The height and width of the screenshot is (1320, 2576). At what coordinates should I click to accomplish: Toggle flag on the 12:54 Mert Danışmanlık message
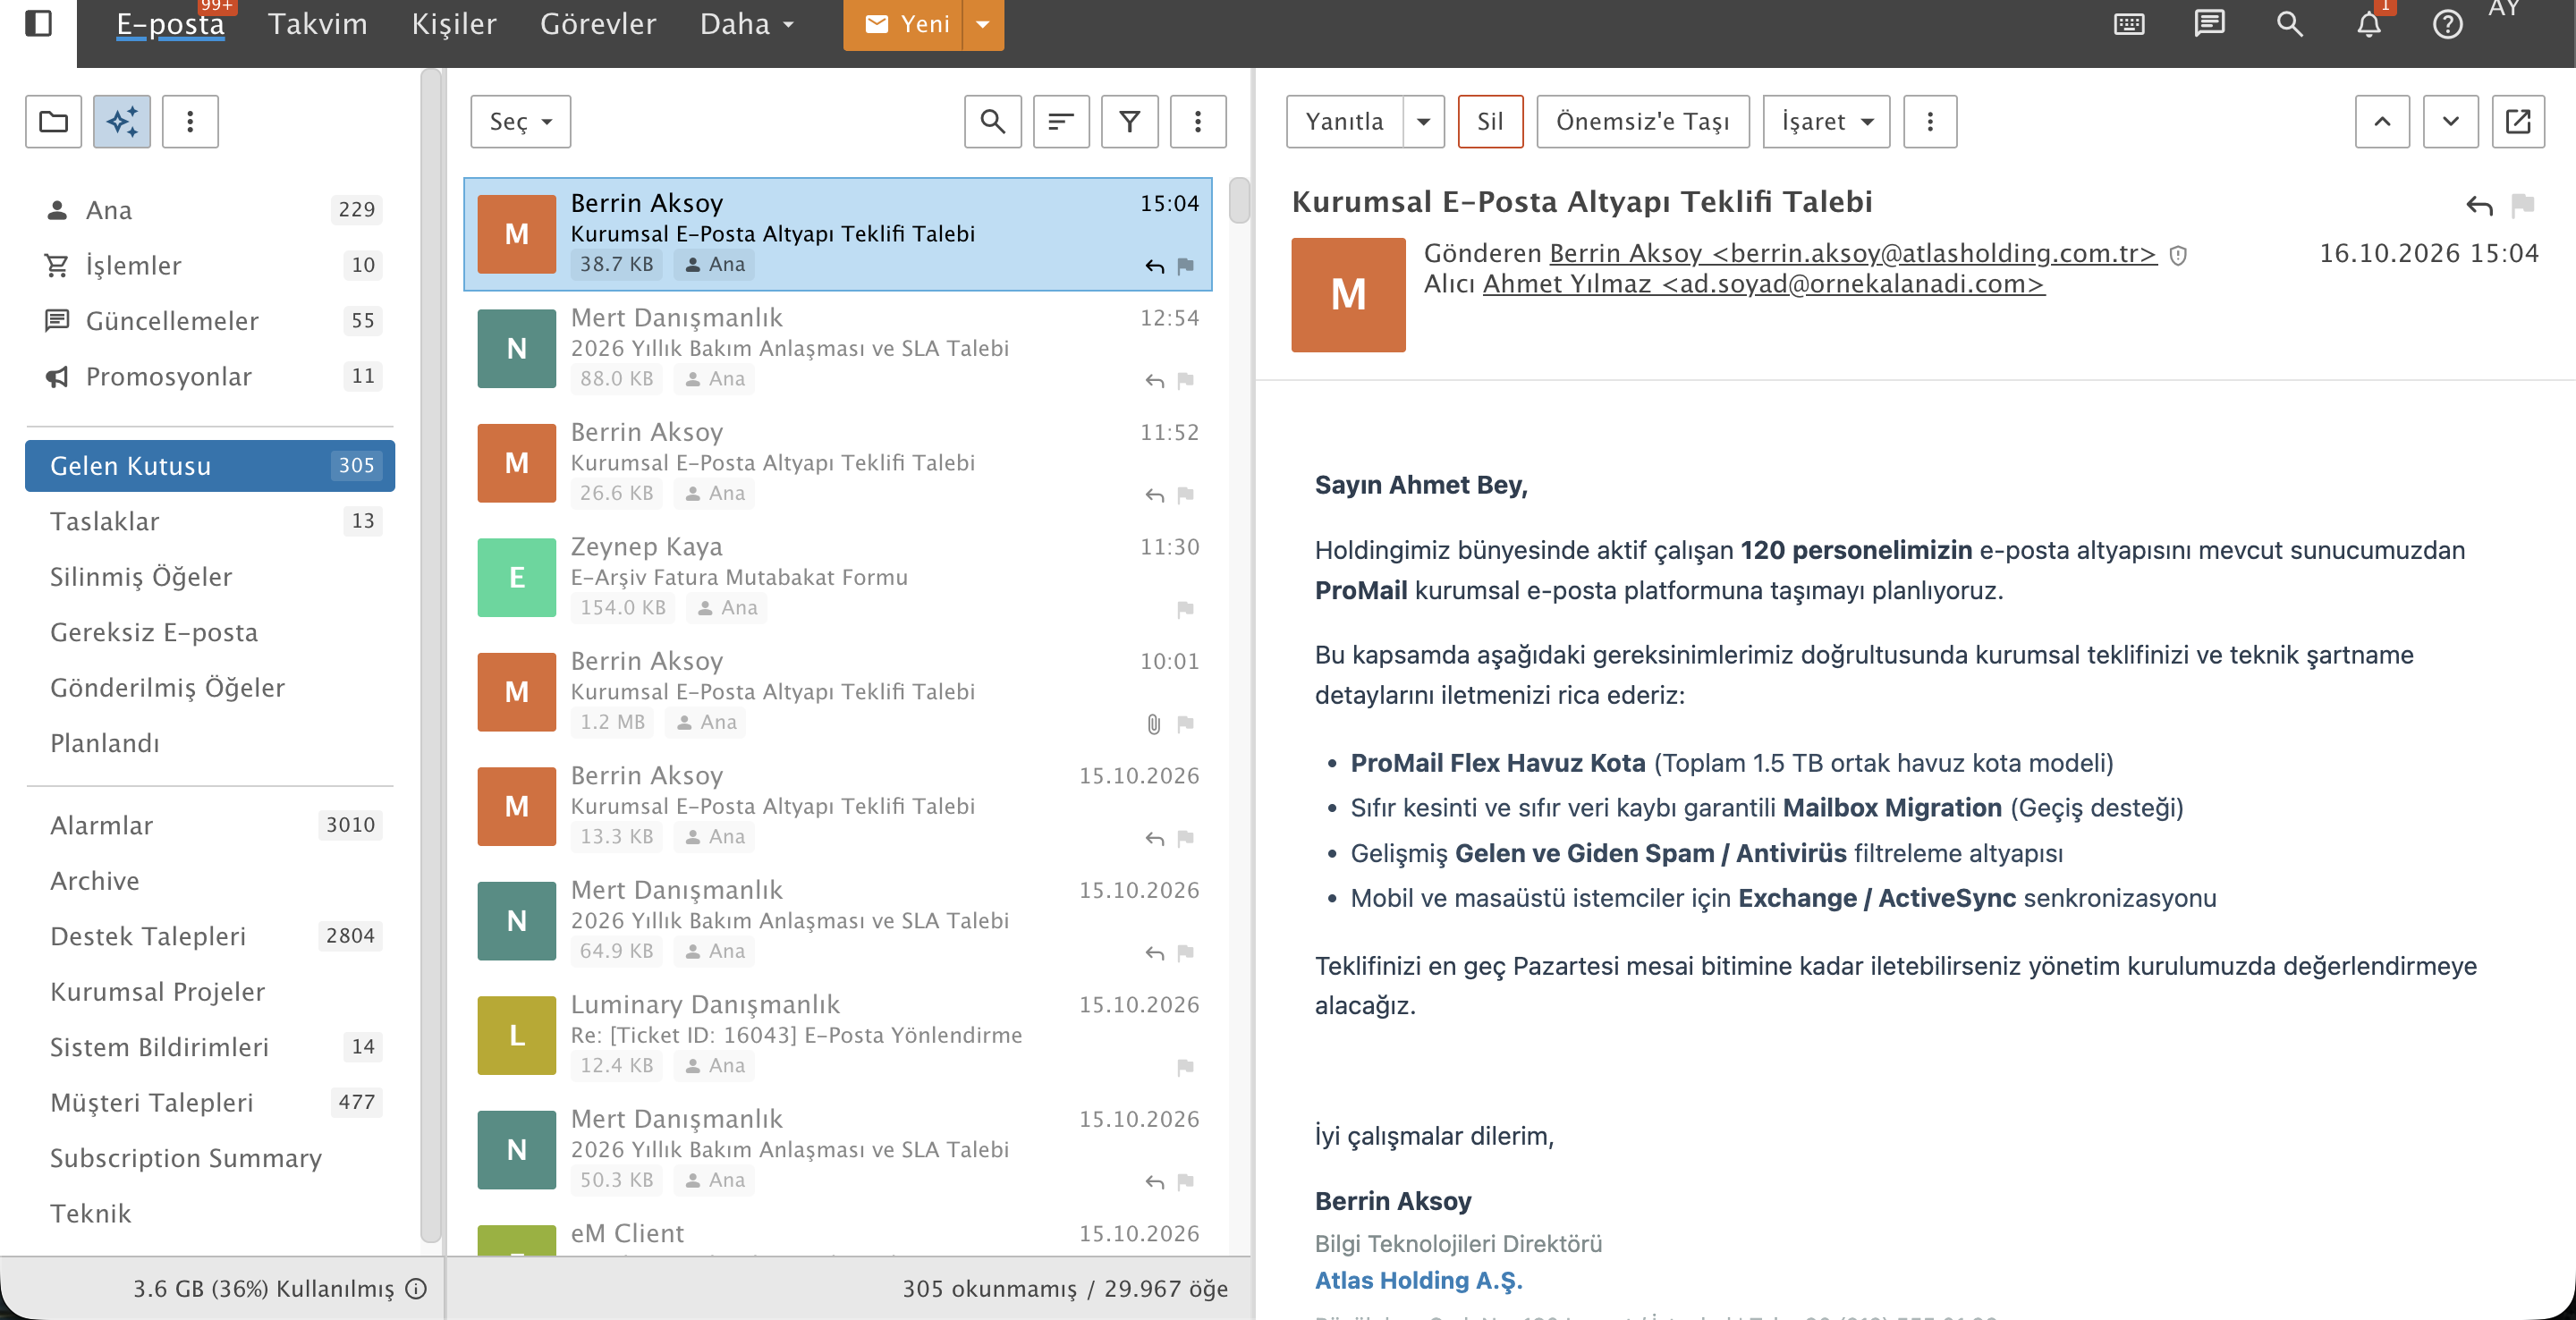1185,380
